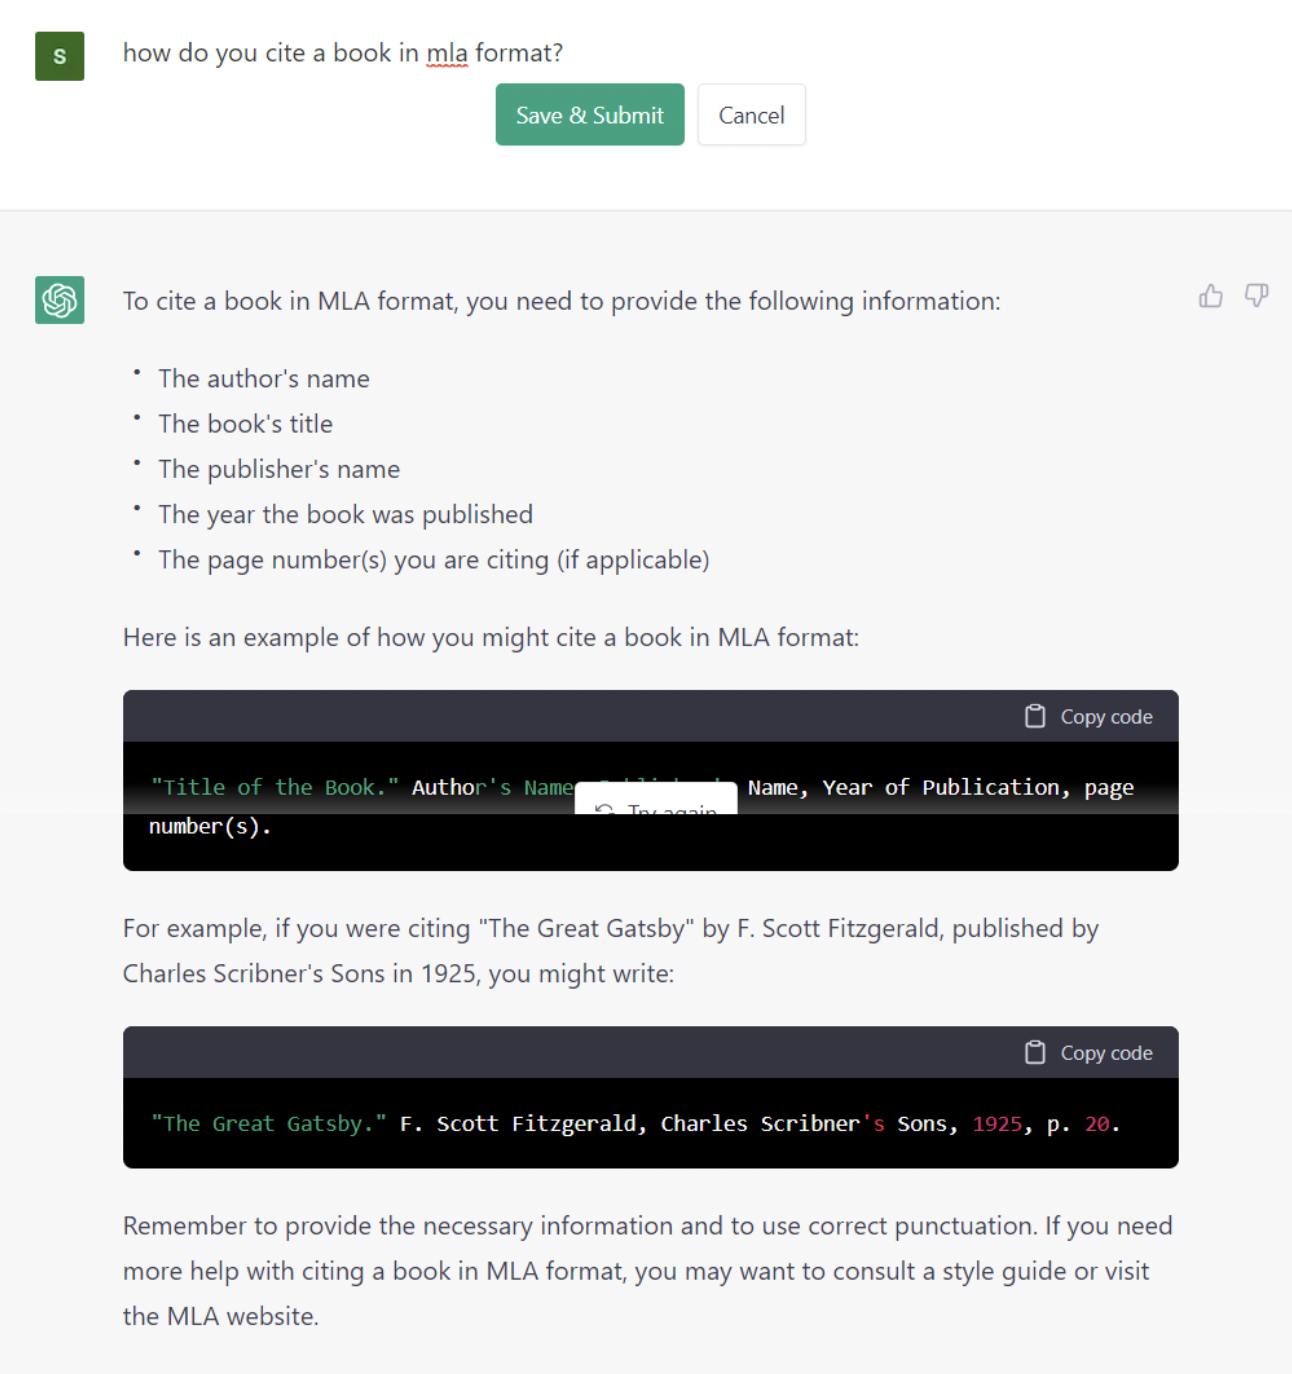1292x1374 pixels.
Task: Copy code from the Great Gatsby block
Action: pyautogui.click(x=1089, y=1053)
